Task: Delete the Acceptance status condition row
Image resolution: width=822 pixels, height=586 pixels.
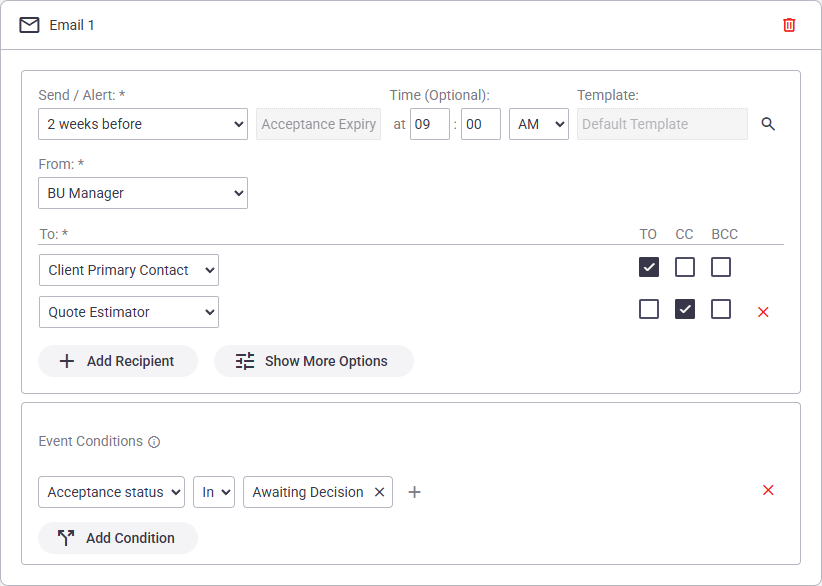Action: [x=768, y=490]
